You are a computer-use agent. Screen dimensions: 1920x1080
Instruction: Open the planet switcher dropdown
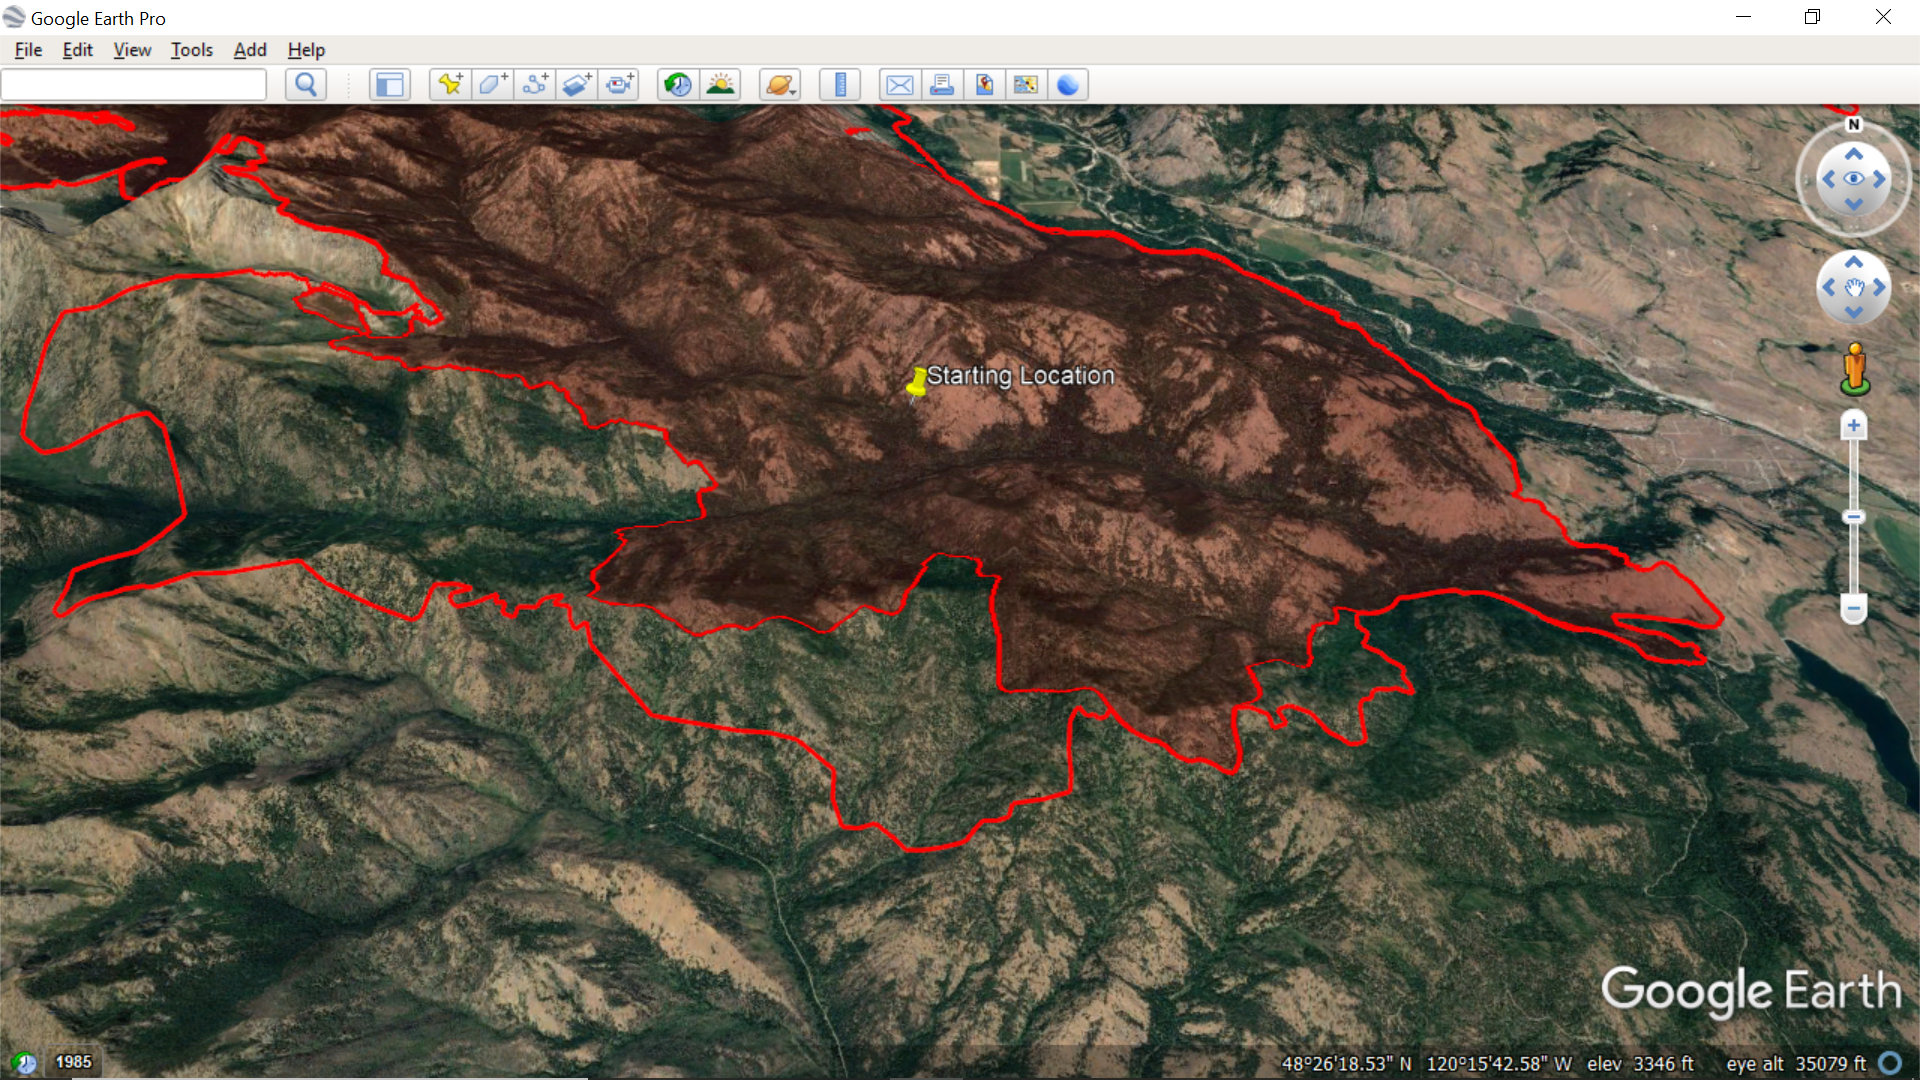click(780, 85)
